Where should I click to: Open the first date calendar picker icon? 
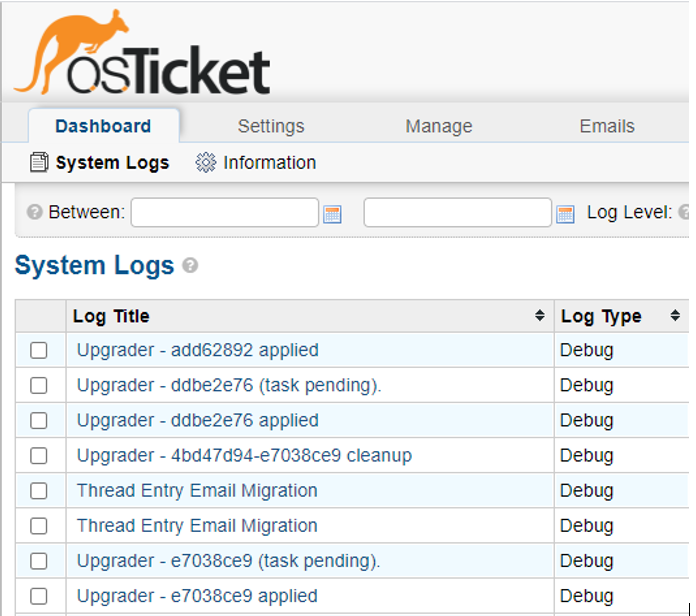point(333,214)
